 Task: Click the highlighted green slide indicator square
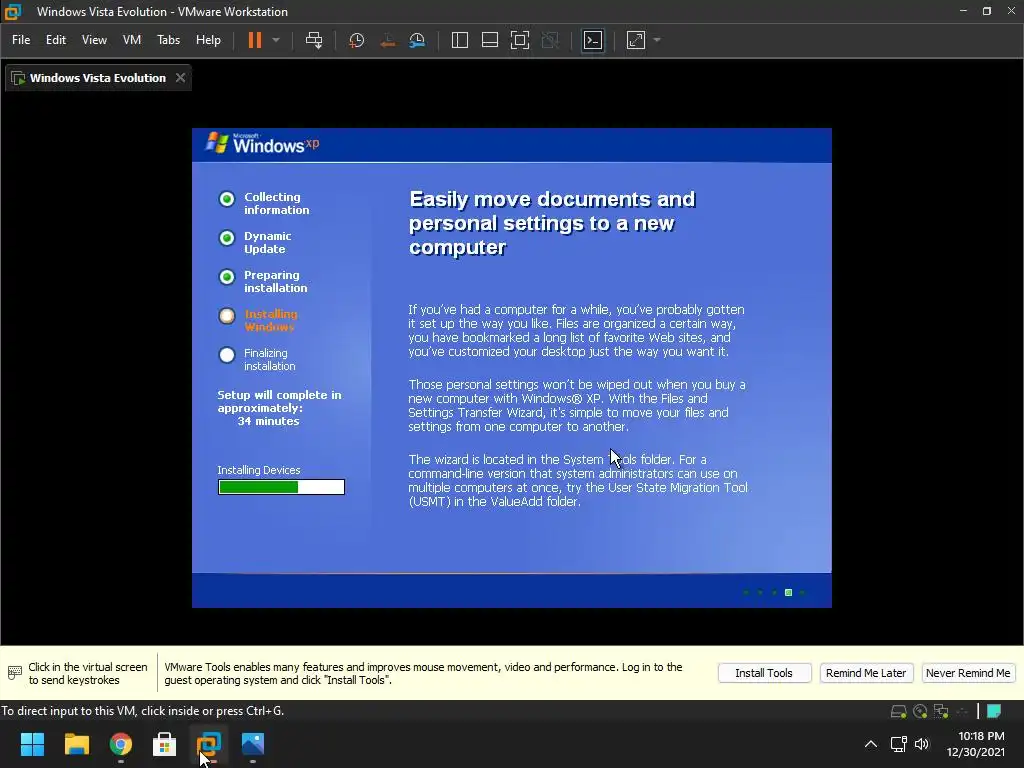pyautogui.click(x=788, y=592)
